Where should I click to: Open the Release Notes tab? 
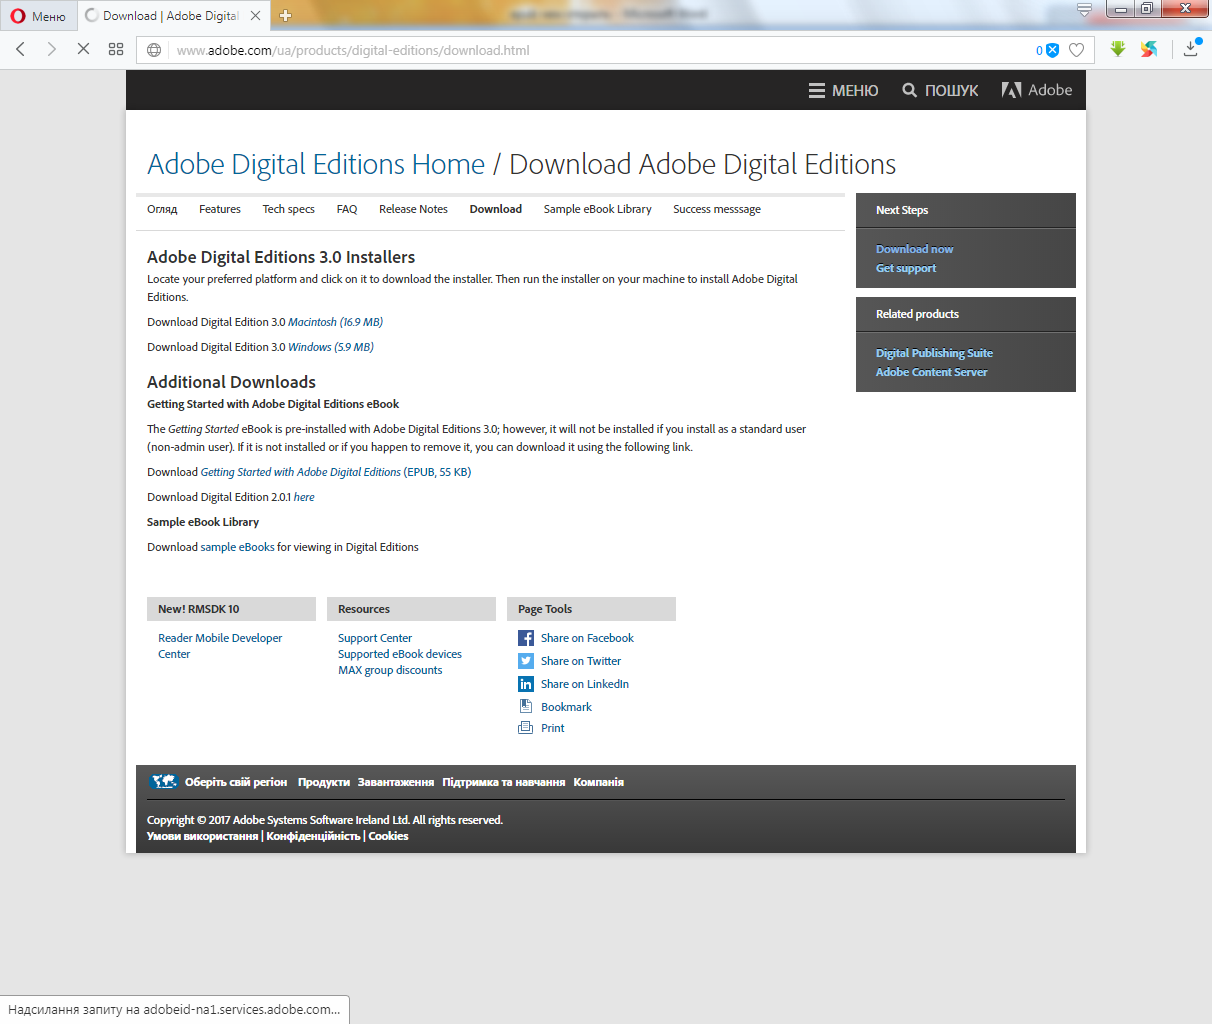(413, 209)
